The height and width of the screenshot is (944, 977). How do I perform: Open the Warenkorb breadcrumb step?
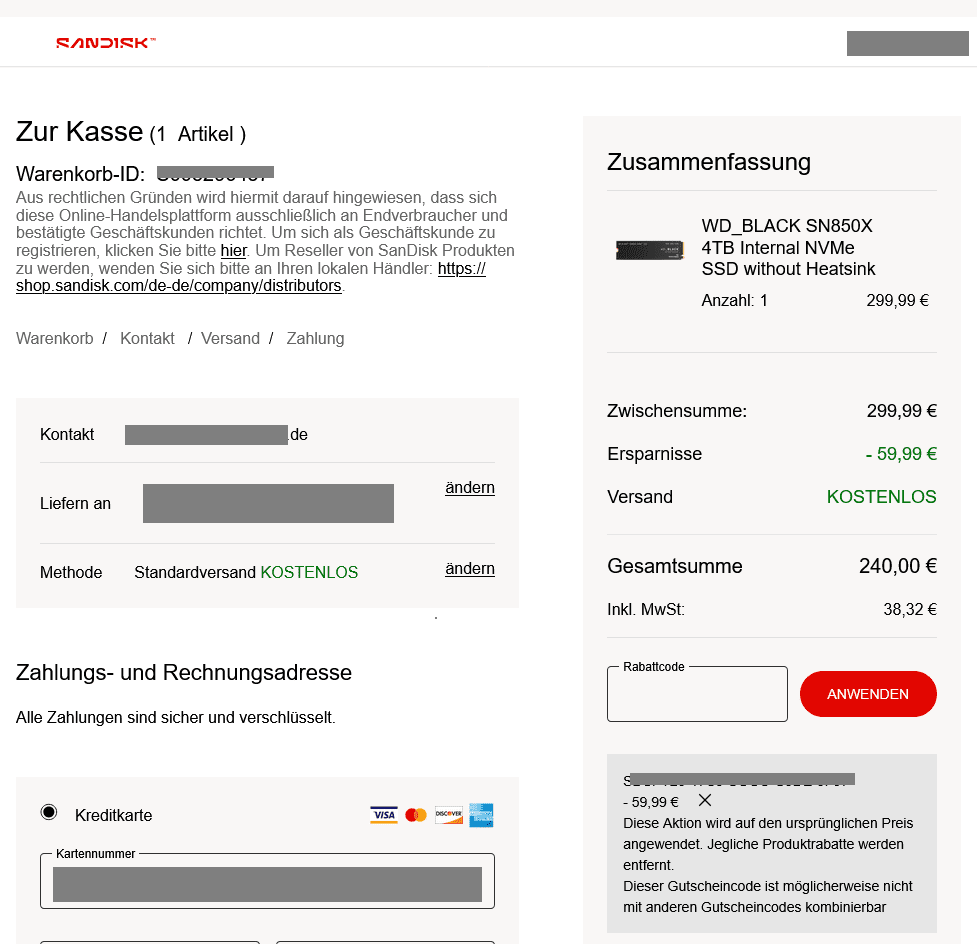point(55,338)
